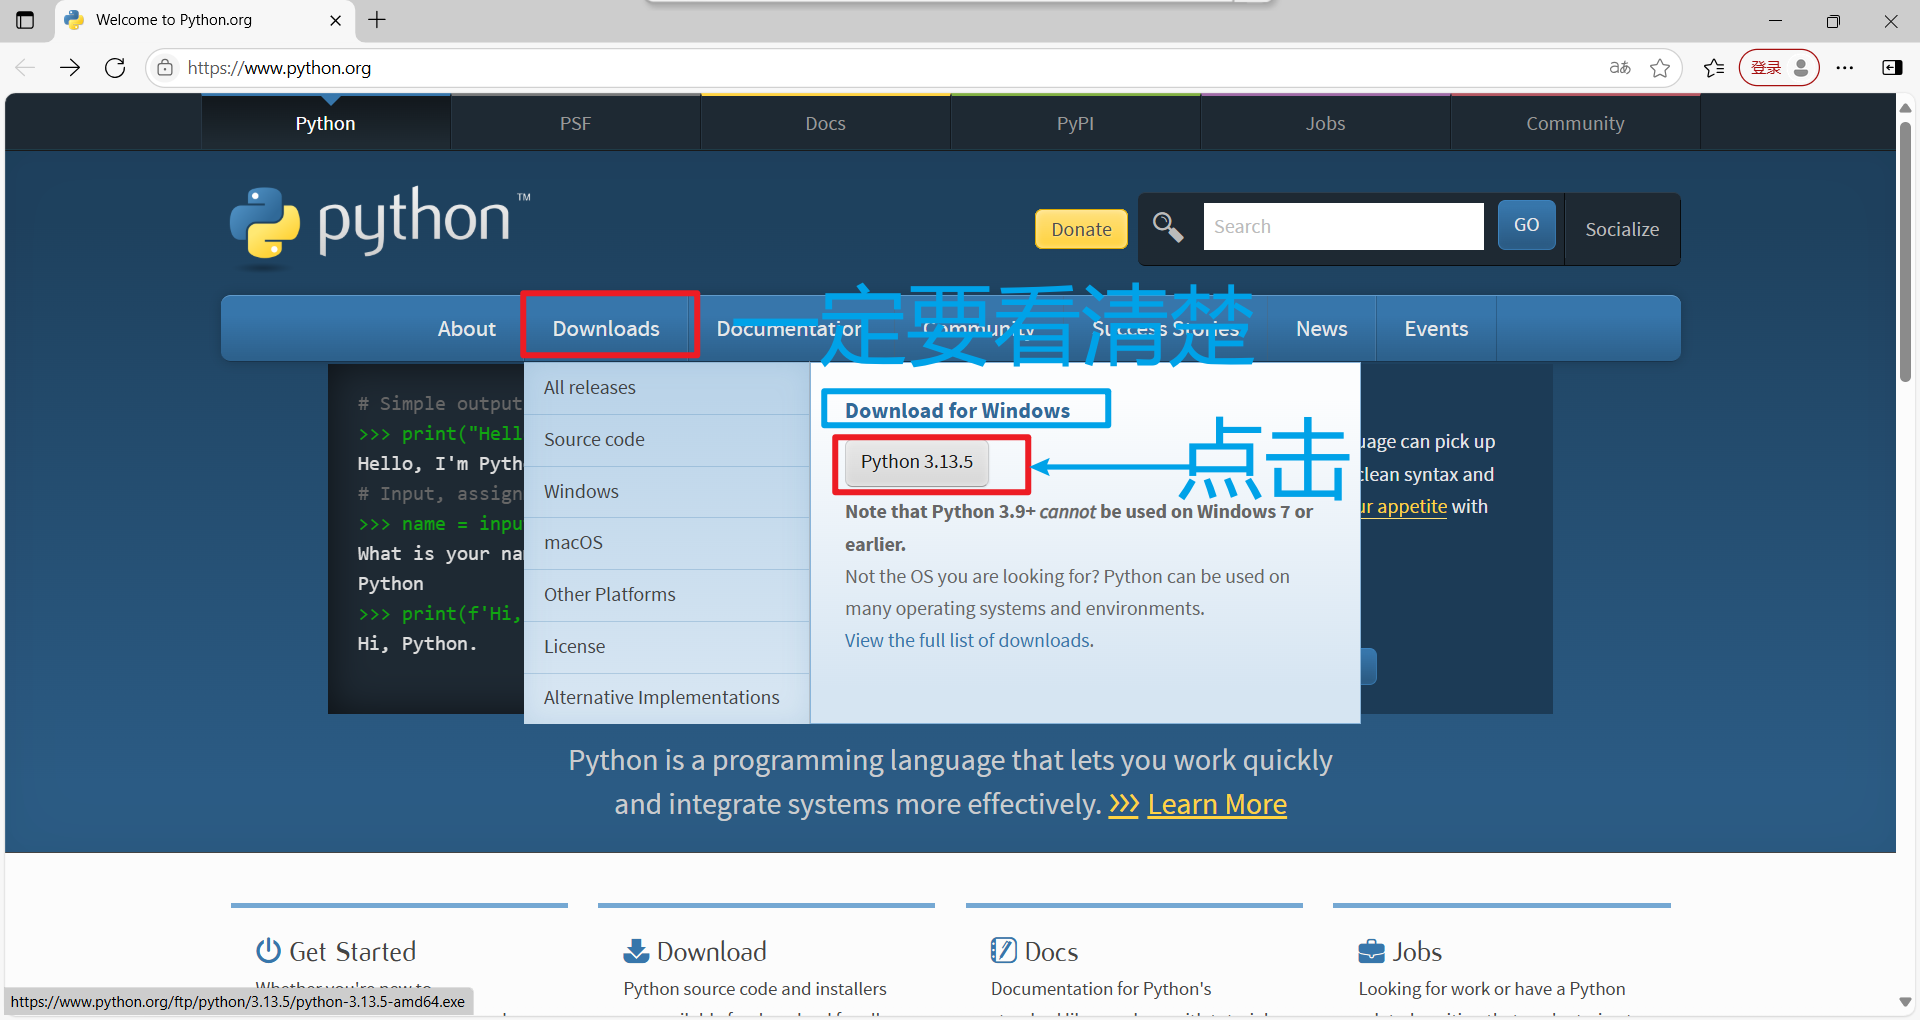
Task: Click the profile sign-in button
Action: point(1779,68)
